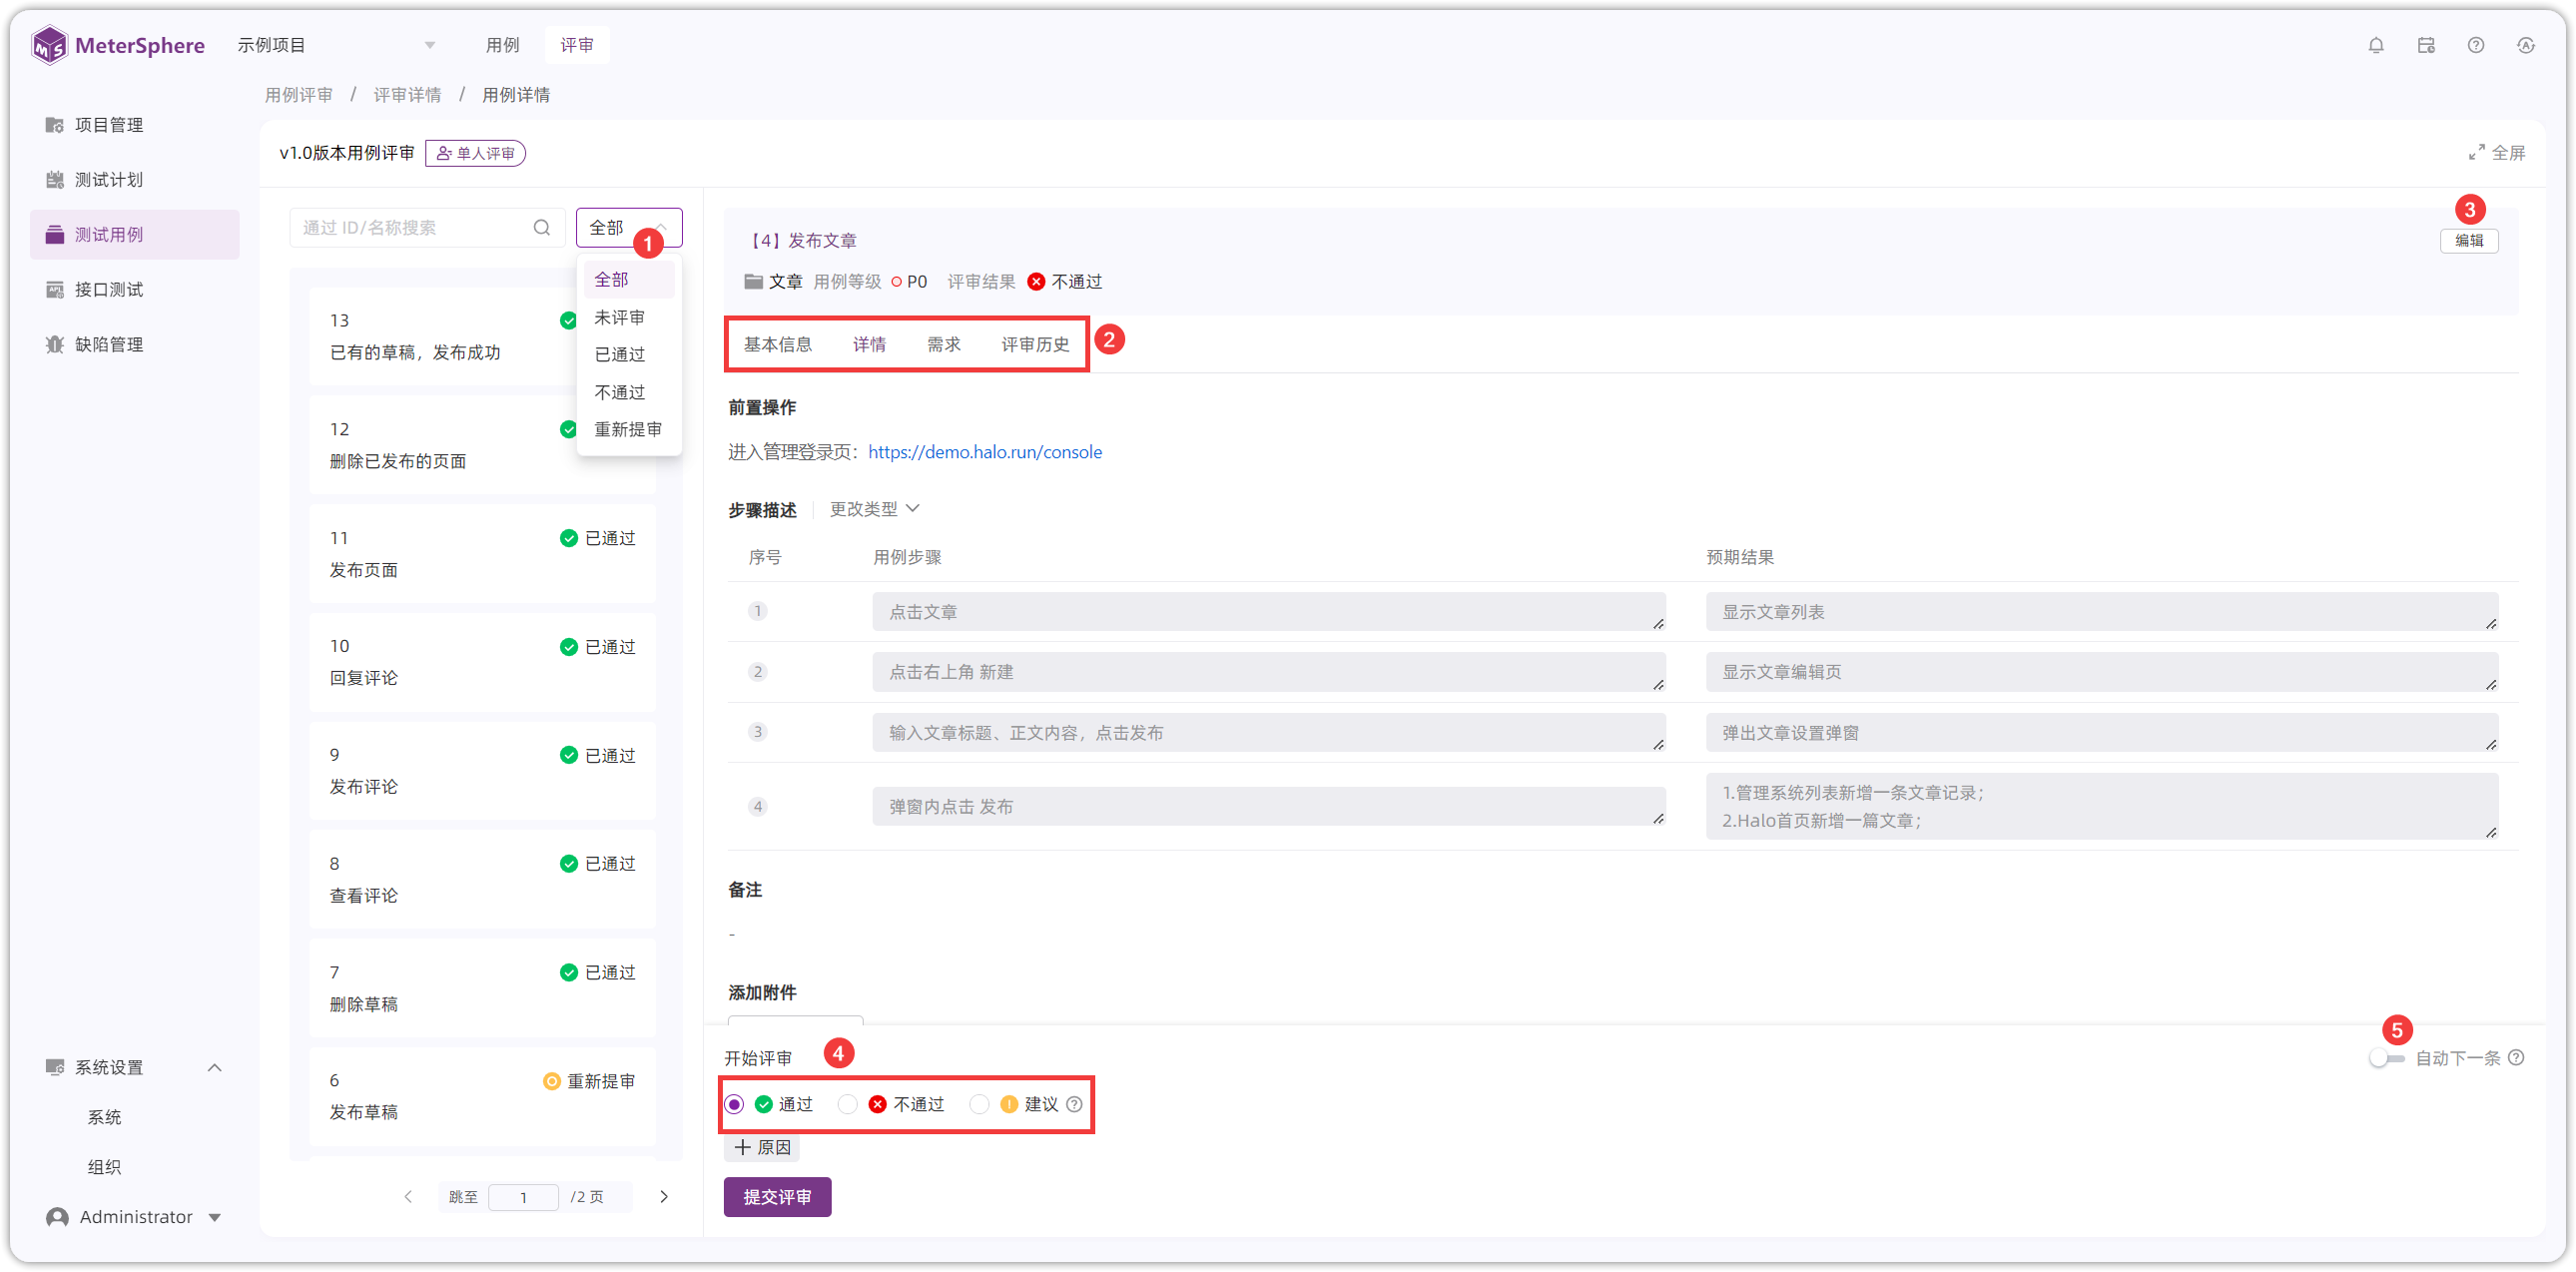
Task: Collapse the 系统设置 section
Action: pos(214,1067)
